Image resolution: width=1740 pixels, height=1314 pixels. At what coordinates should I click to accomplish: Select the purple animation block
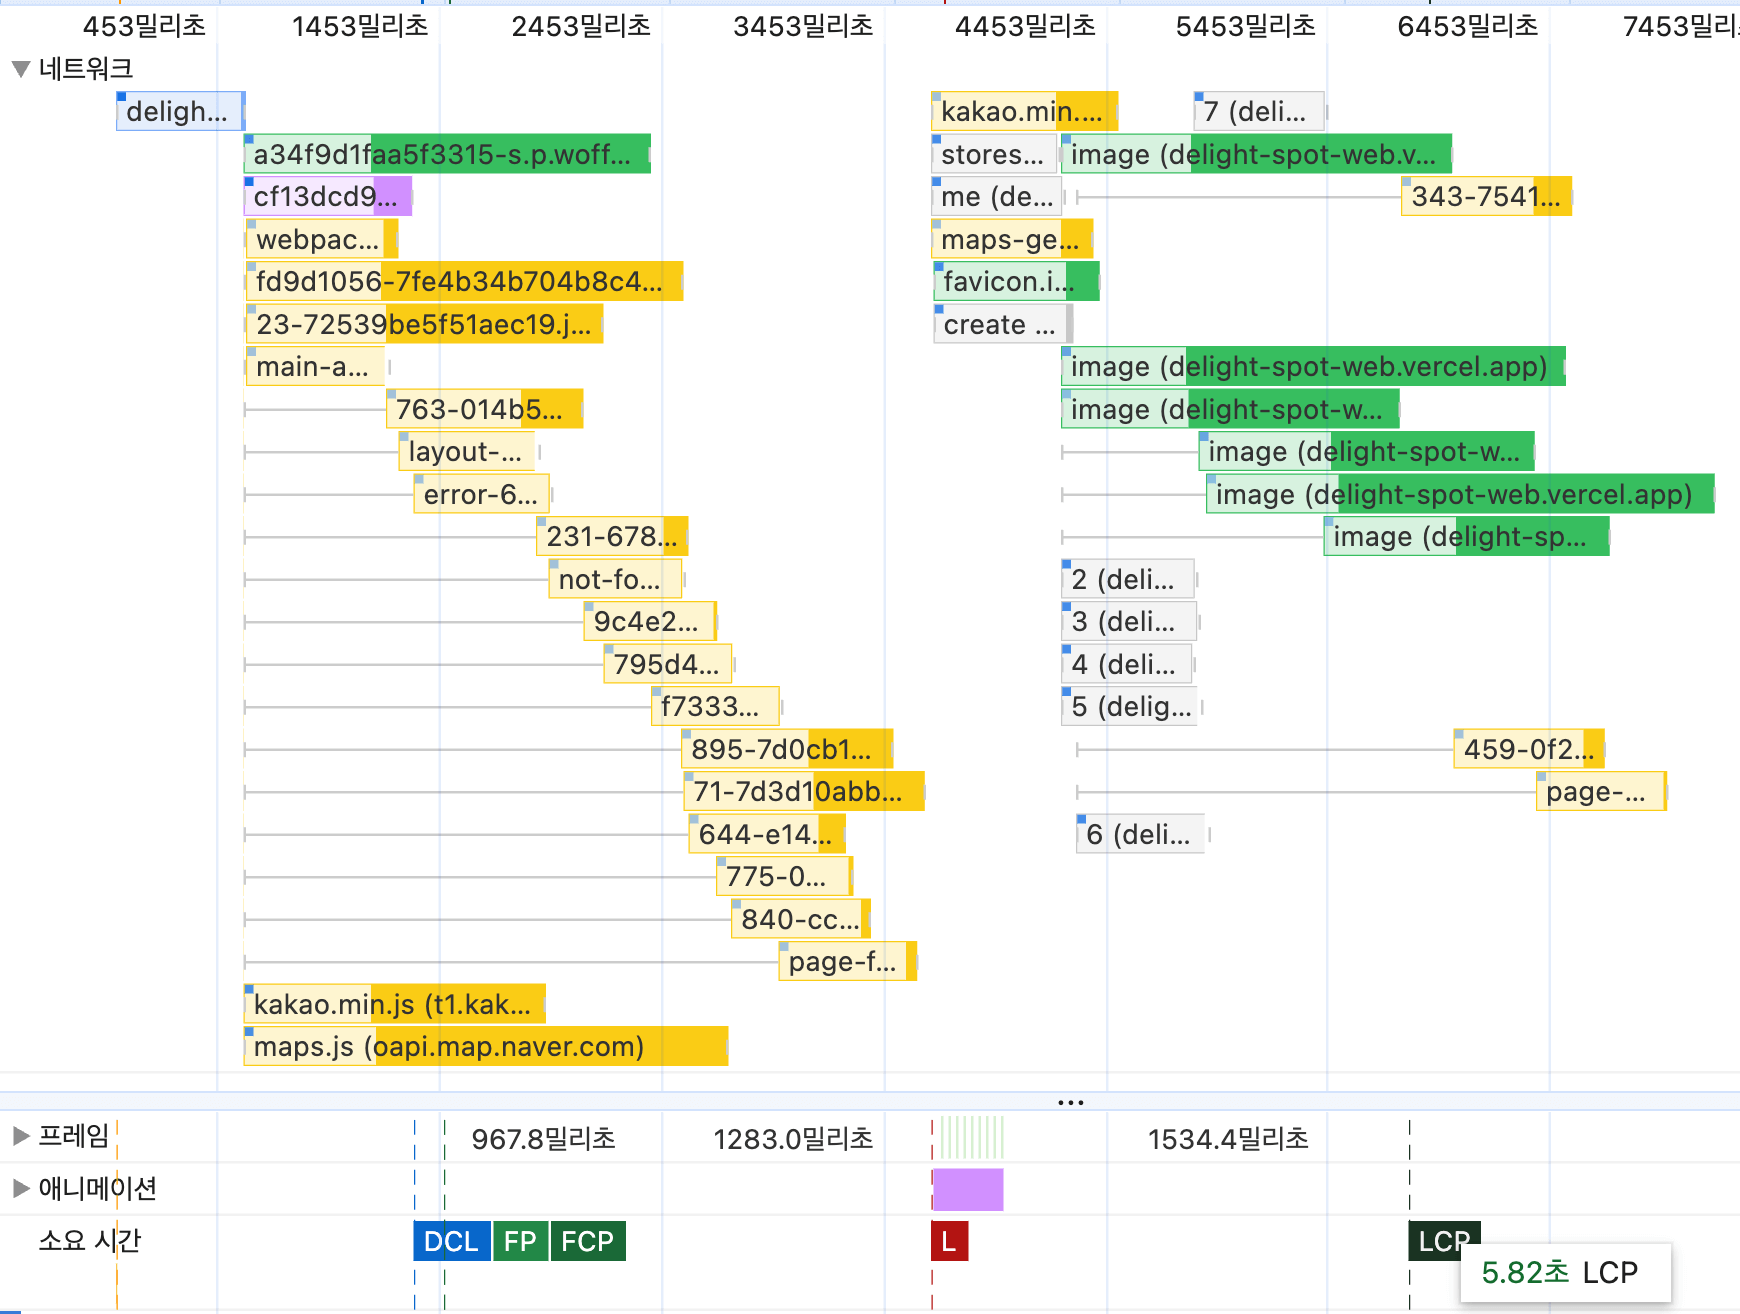pos(967,1189)
